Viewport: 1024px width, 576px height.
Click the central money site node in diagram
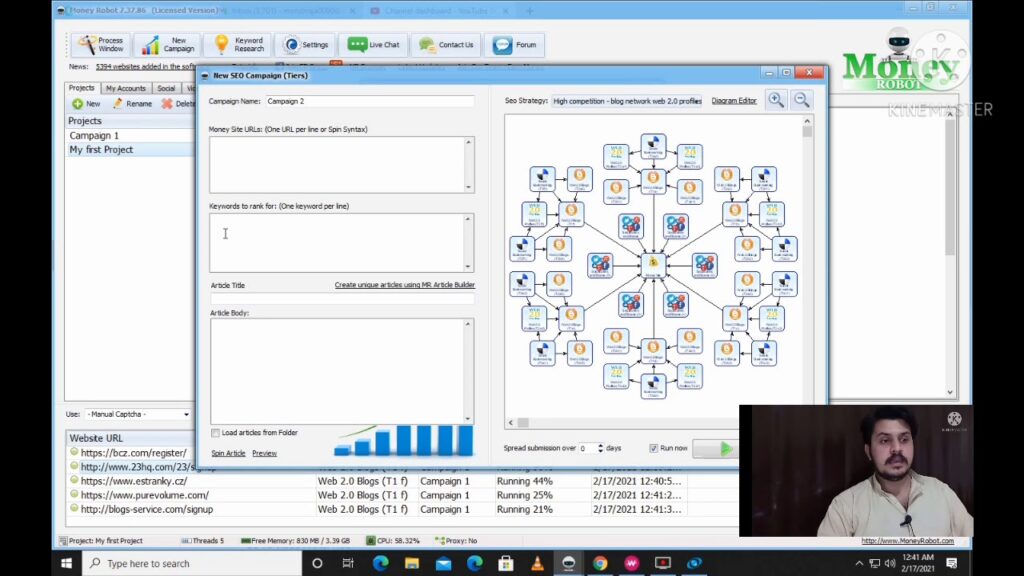pos(653,264)
